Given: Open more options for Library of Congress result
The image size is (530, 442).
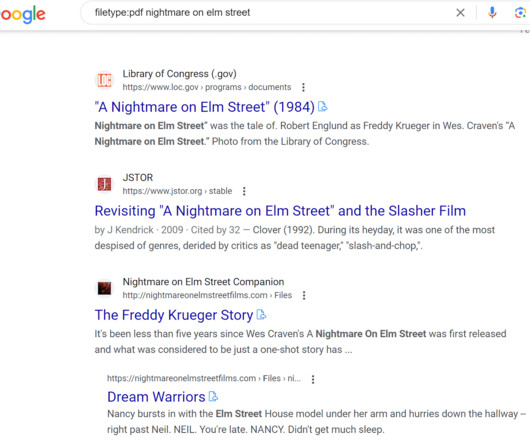Looking at the screenshot, I should tap(303, 87).
